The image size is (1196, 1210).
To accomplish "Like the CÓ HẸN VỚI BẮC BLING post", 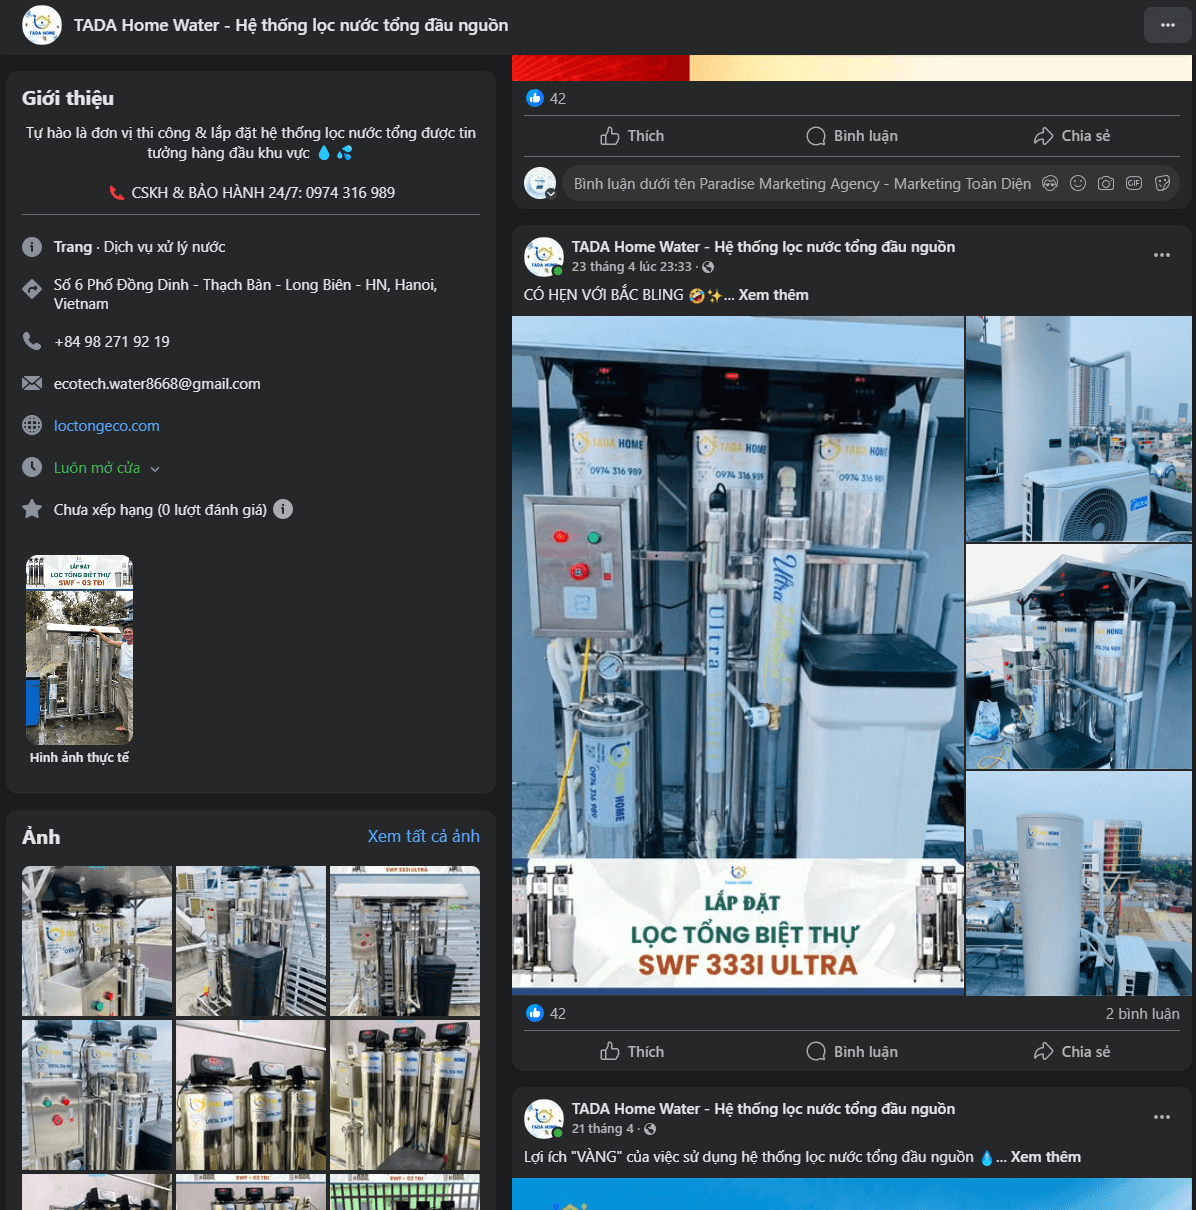I will 632,1052.
